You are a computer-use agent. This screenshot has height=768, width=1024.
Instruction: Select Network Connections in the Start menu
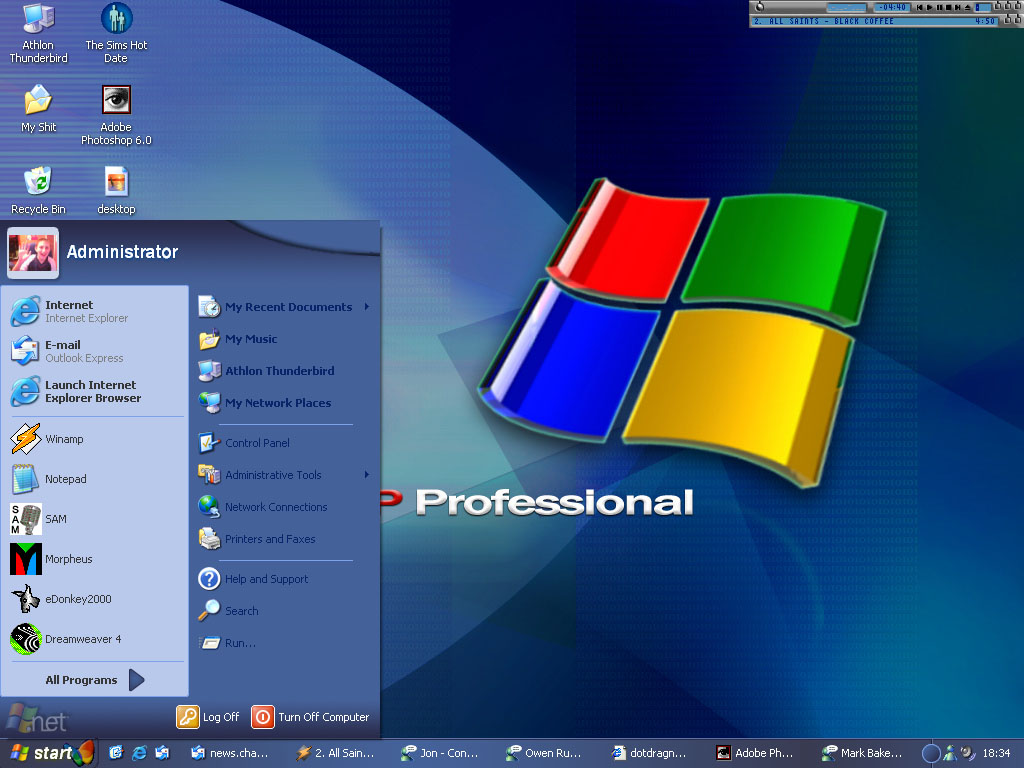[x=276, y=507]
